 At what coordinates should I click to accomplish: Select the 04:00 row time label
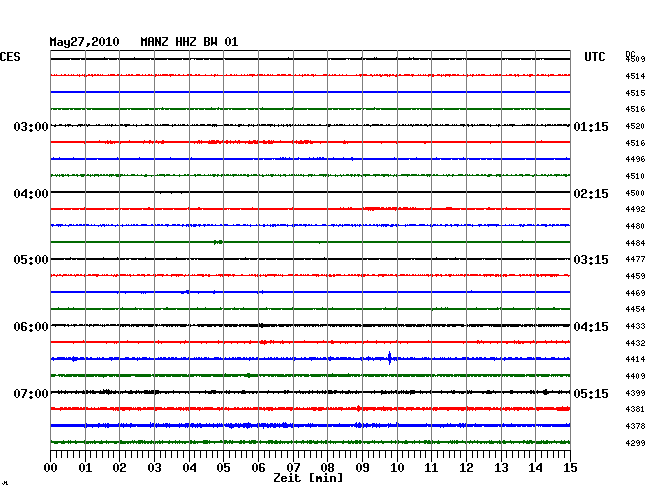[x=30, y=193]
